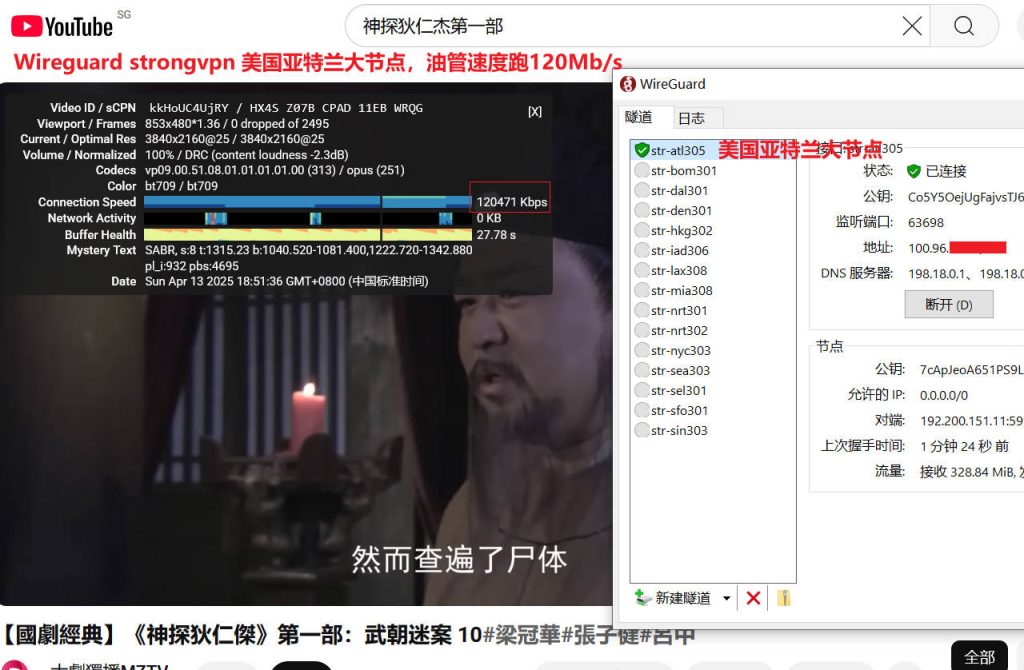Click the allowed IP value 0.0.0.0/0
This screenshot has height=670, width=1024.
944,395
